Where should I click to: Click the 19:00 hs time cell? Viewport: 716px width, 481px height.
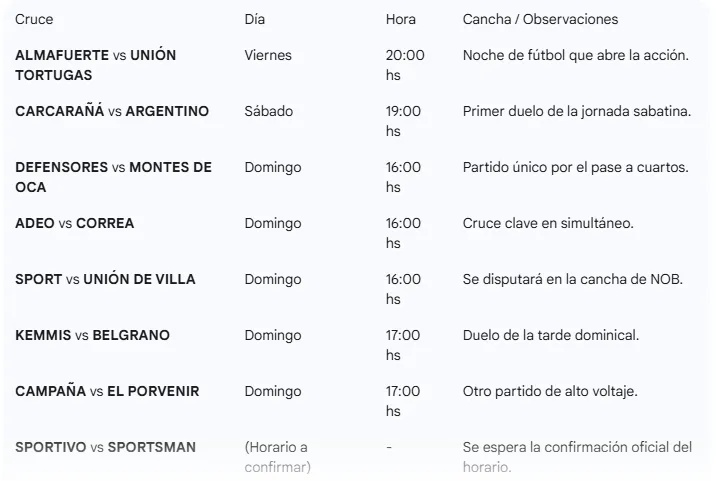pyautogui.click(x=403, y=121)
